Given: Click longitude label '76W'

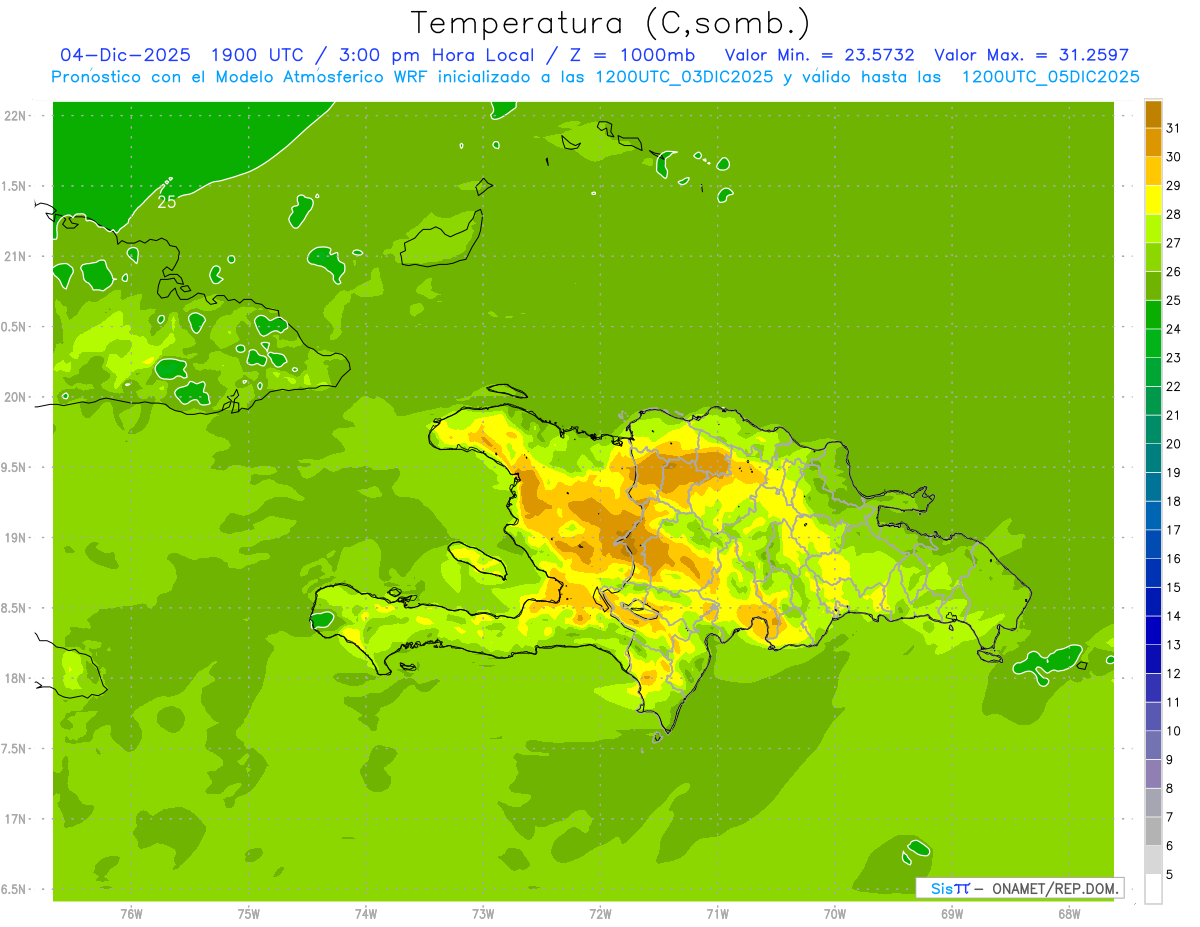Looking at the screenshot, I should (131, 914).
